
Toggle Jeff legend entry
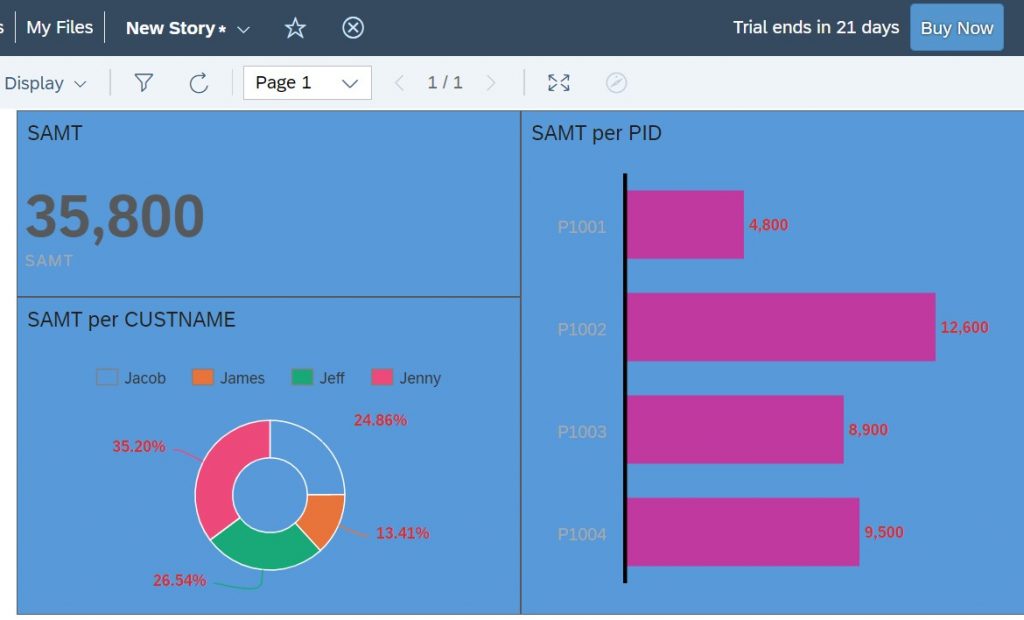point(318,378)
